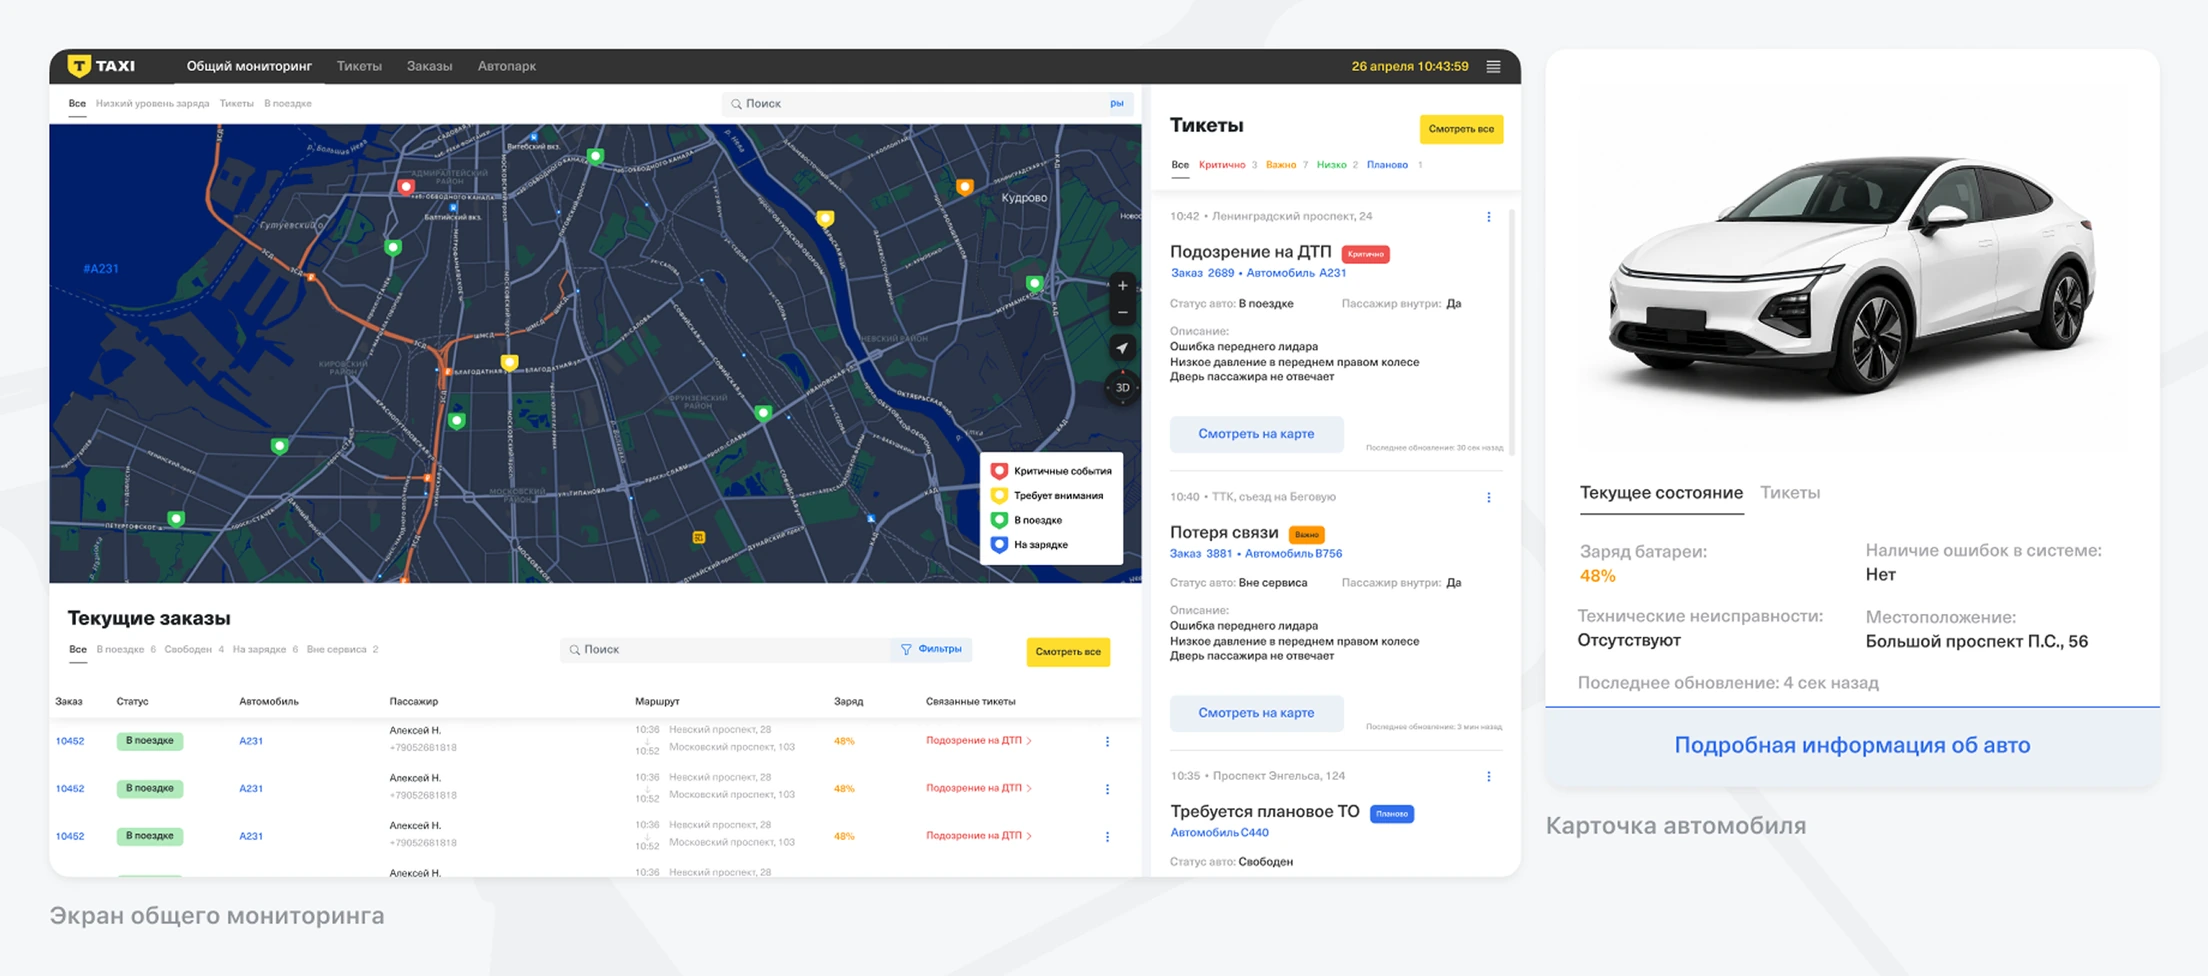This screenshot has width=2208, height=976.
Task: Click Смотреть на карте for Подозрение на ДТП
Action: 1256,434
